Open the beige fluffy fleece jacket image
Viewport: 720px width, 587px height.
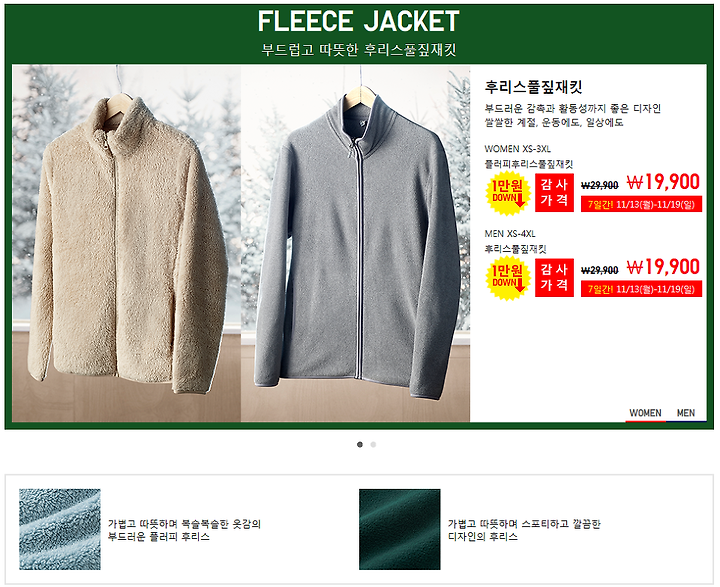click(x=127, y=243)
